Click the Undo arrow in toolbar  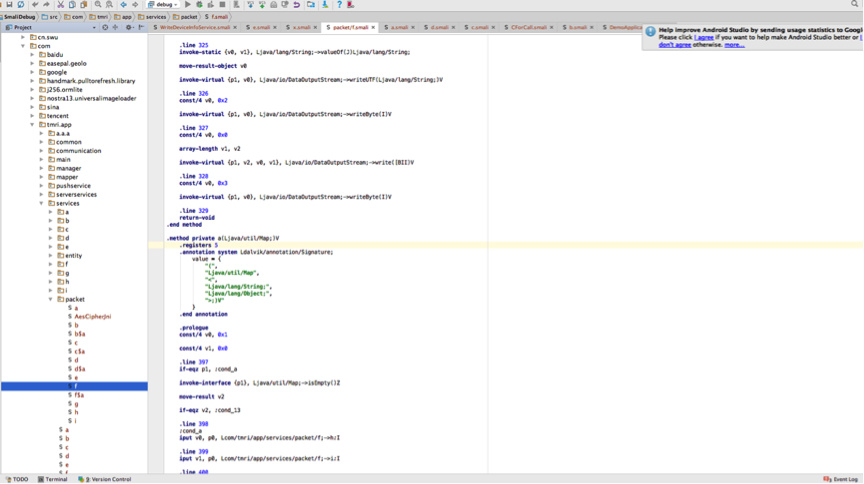[x=34, y=5]
